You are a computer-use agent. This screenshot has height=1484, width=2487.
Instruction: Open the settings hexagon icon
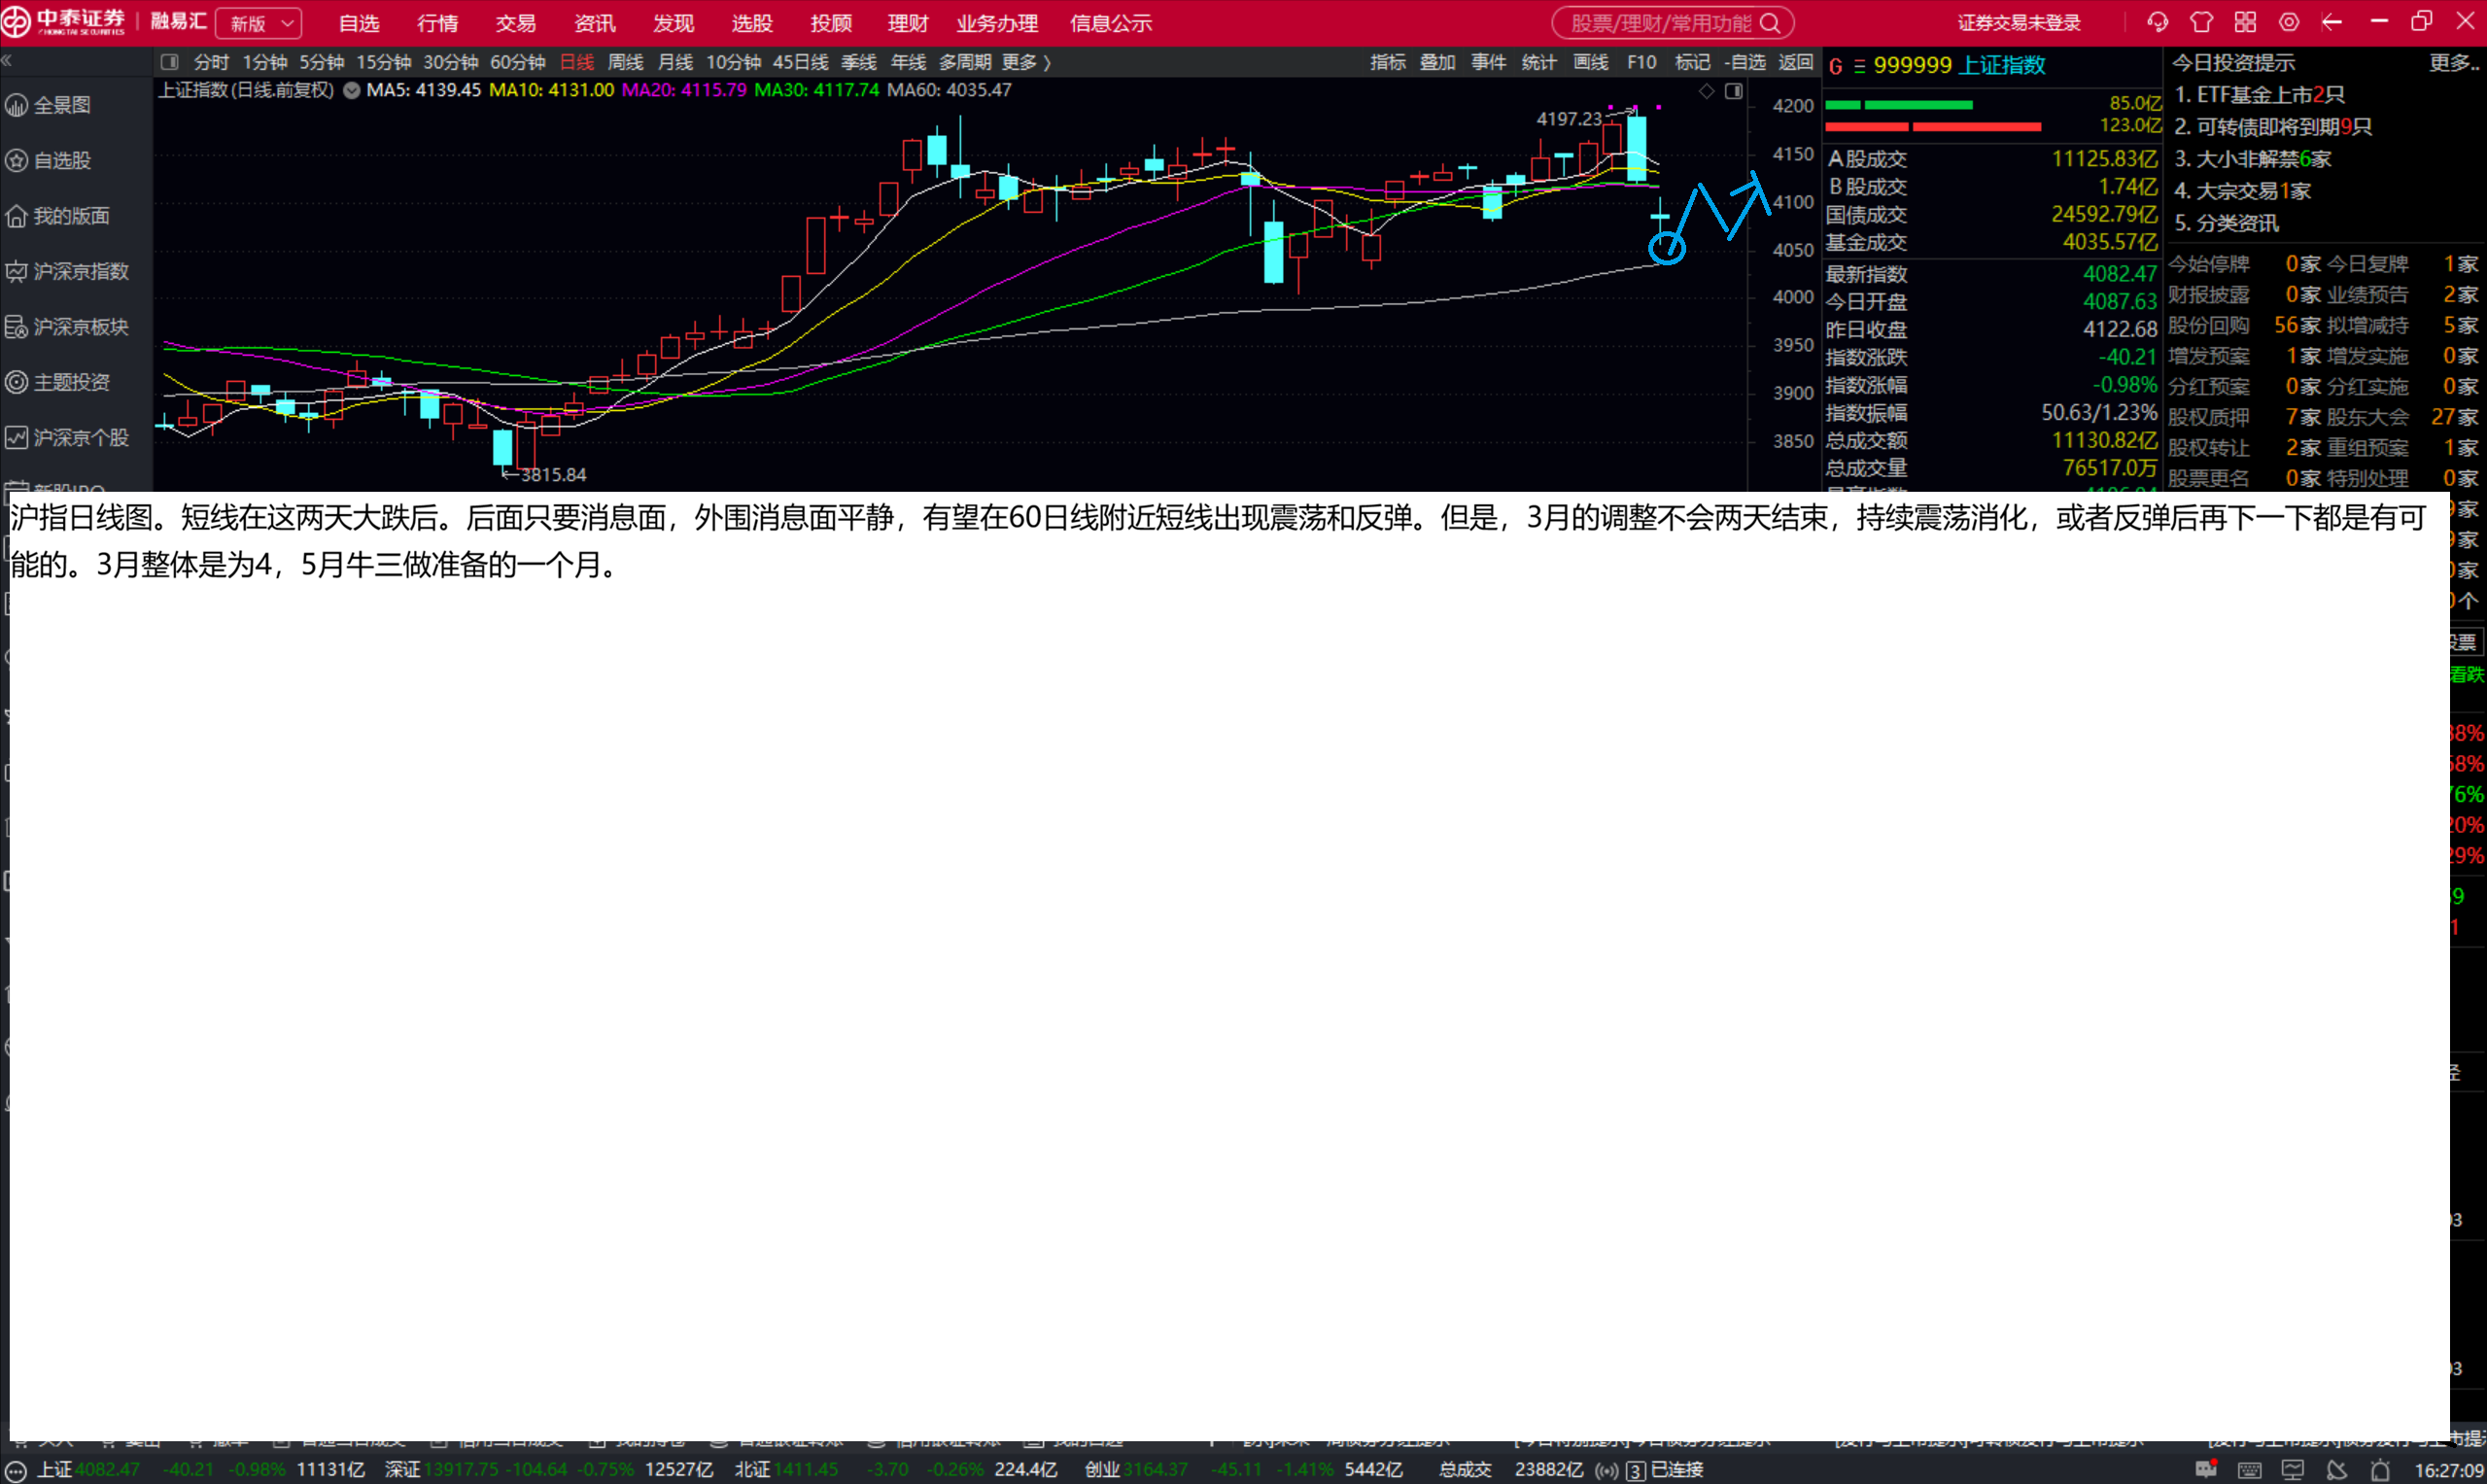click(x=2289, y=22)
